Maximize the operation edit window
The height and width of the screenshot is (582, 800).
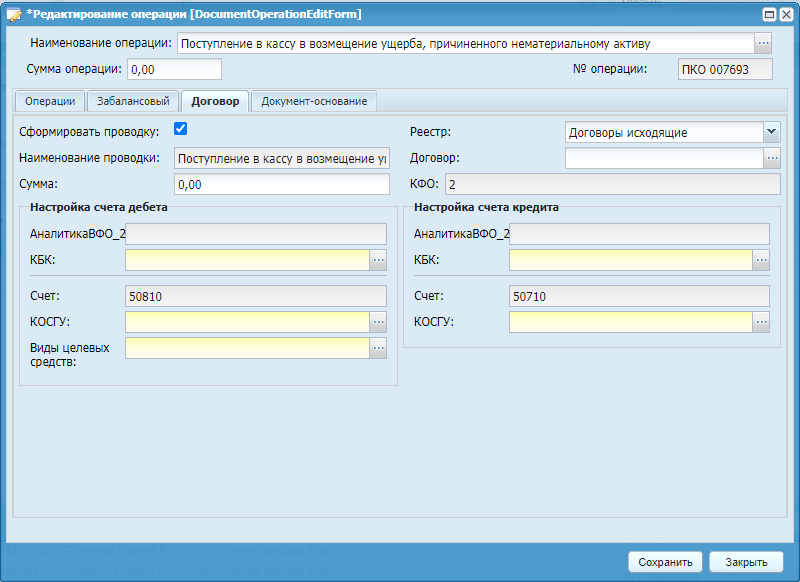click(769, 14)
